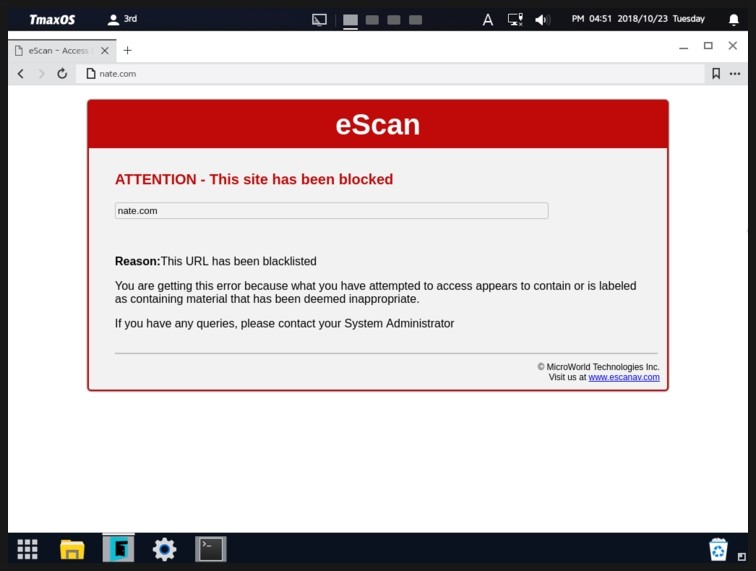Click the 'This site has been blocked' heading

pos(254,179)
